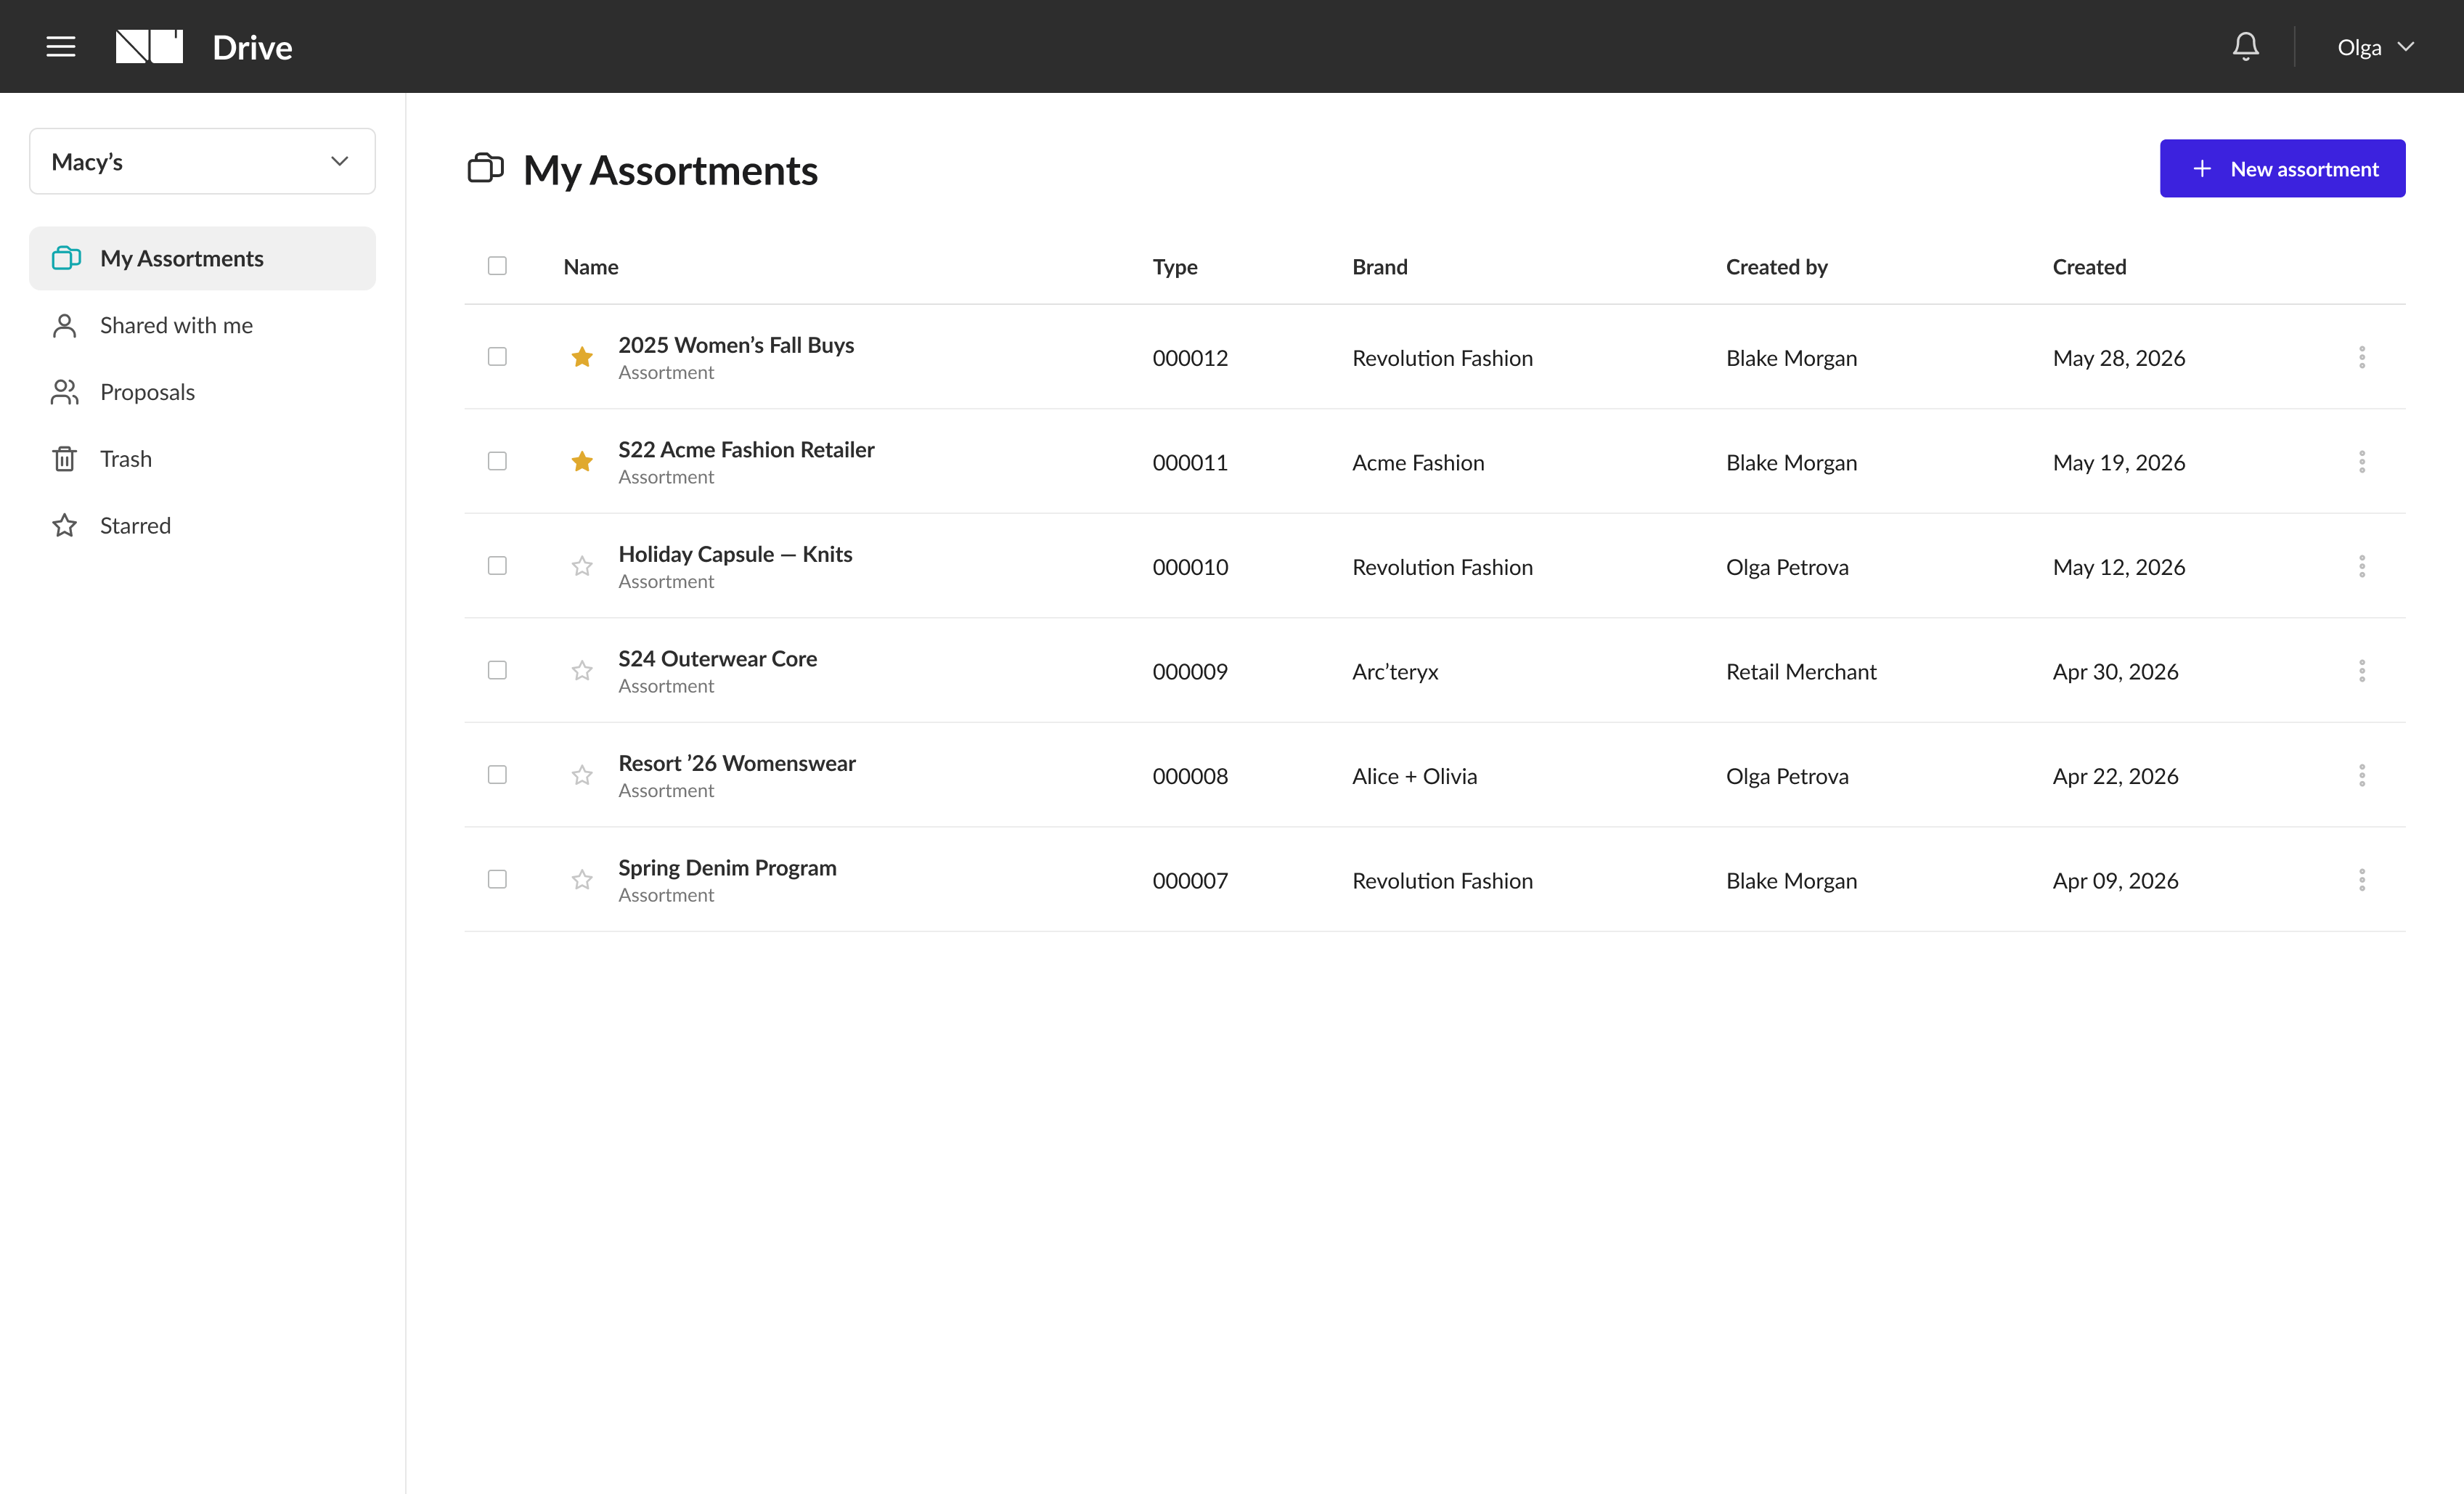Viewport: 2464px width, 1494px height.
Task: Check 2025 Women's Fall Buys row
Action: pos(497,357)
